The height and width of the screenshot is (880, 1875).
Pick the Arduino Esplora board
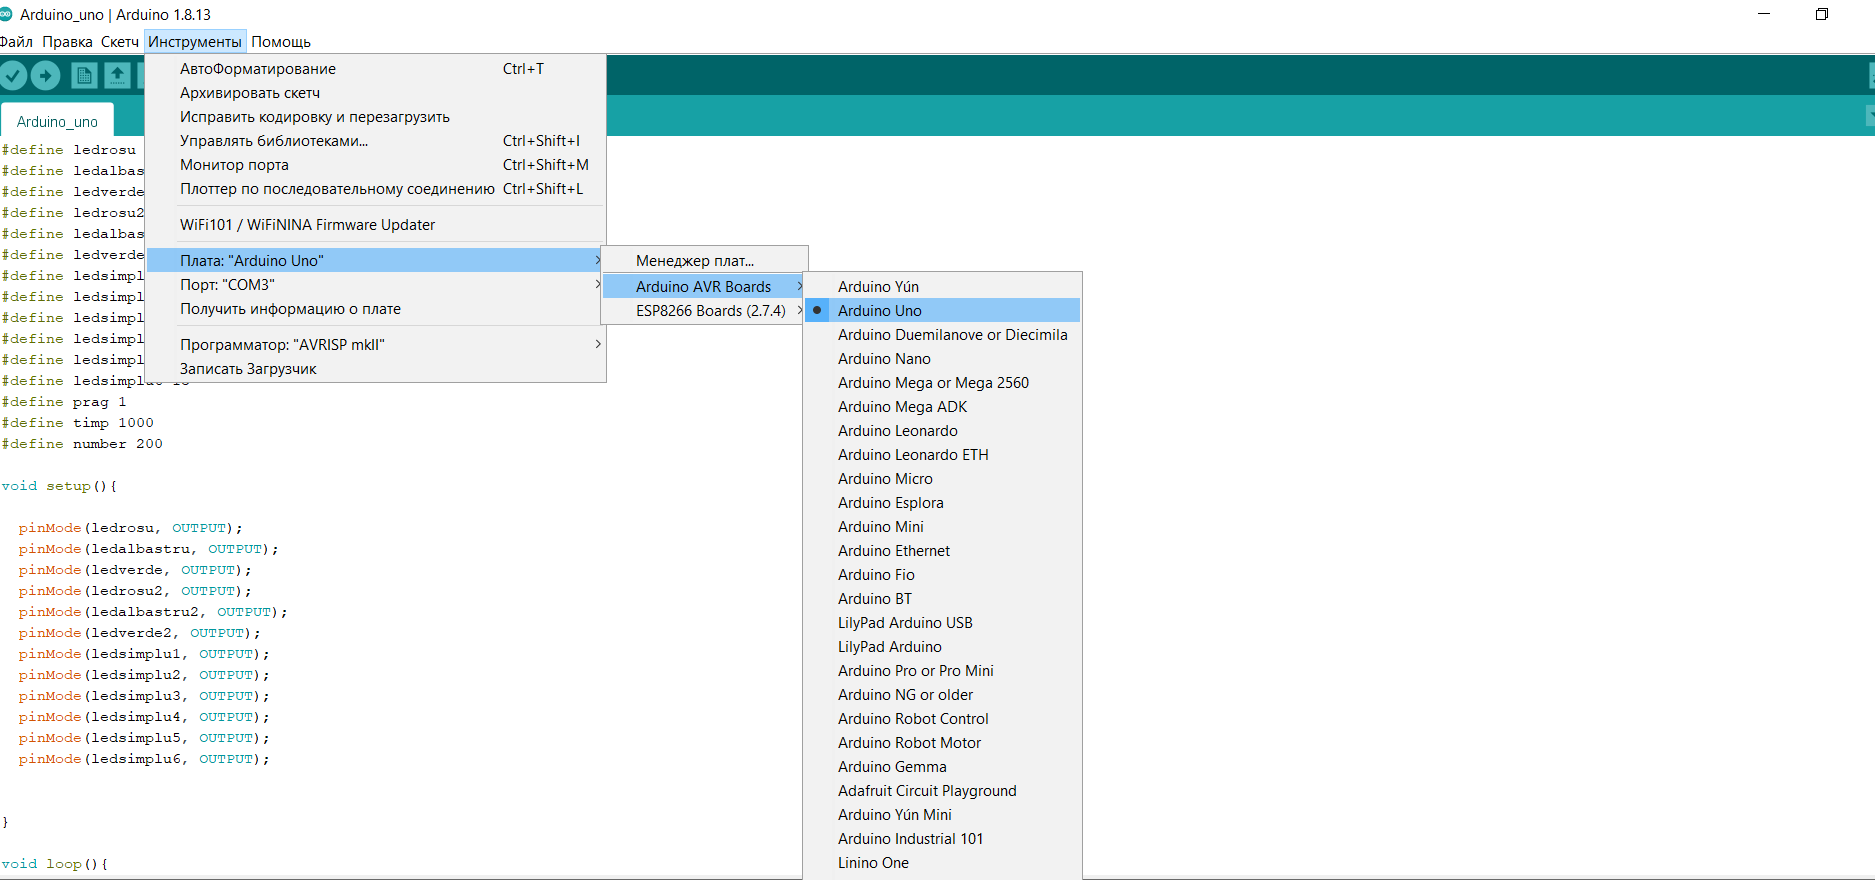click(x=942, y=503)
